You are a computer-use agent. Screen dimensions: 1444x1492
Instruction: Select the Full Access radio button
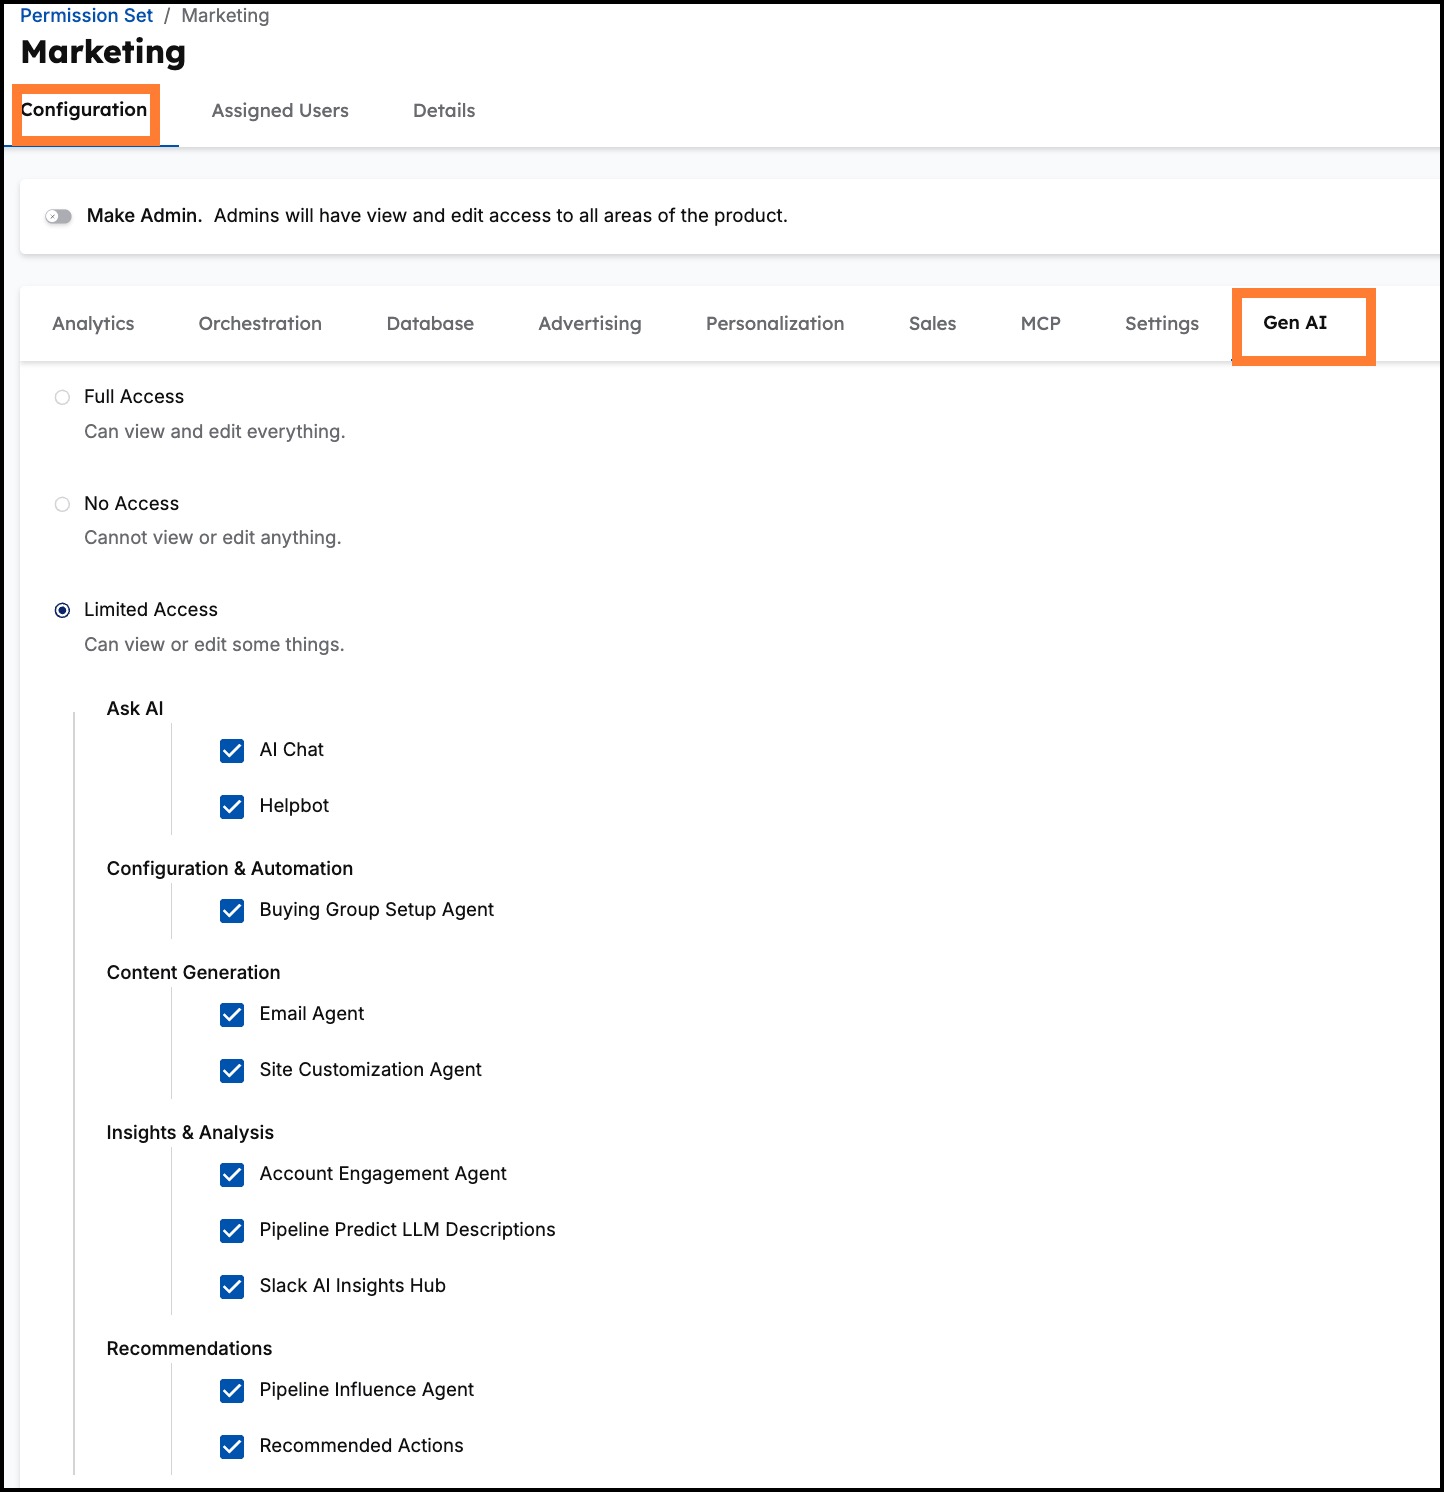point(62,397)
